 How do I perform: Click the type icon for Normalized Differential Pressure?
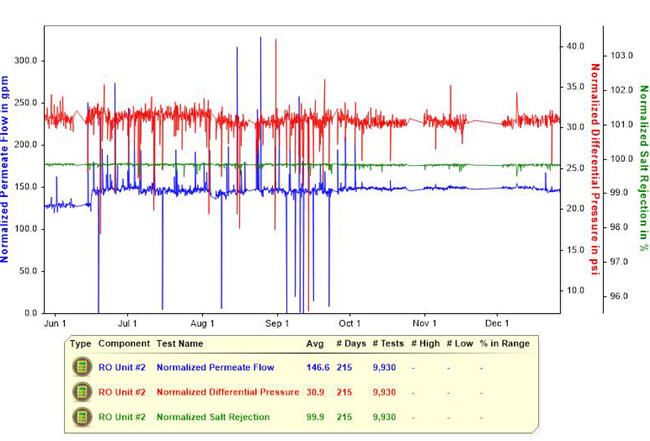[x=81, y=392]
